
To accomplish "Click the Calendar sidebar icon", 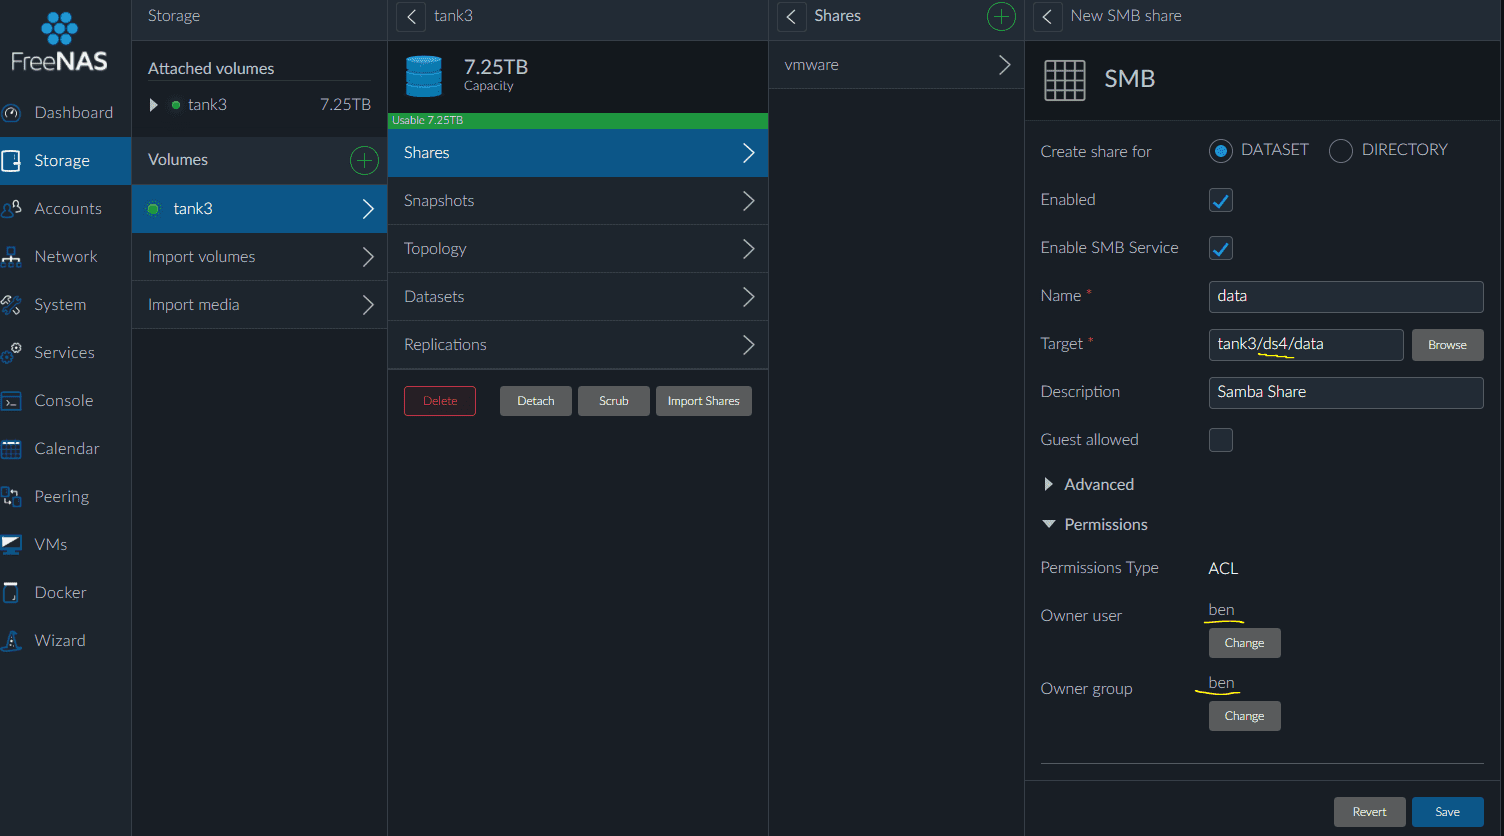I will coord(11,449).
